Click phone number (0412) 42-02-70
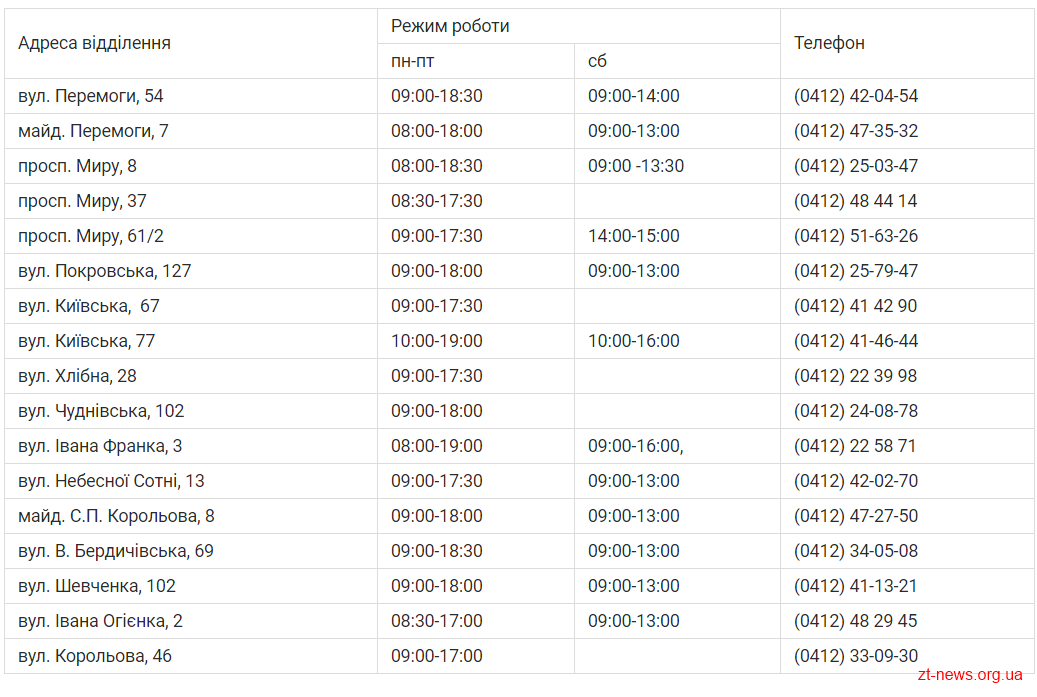The height and width of the screenshot is (697, 1037). coord(856,481)
